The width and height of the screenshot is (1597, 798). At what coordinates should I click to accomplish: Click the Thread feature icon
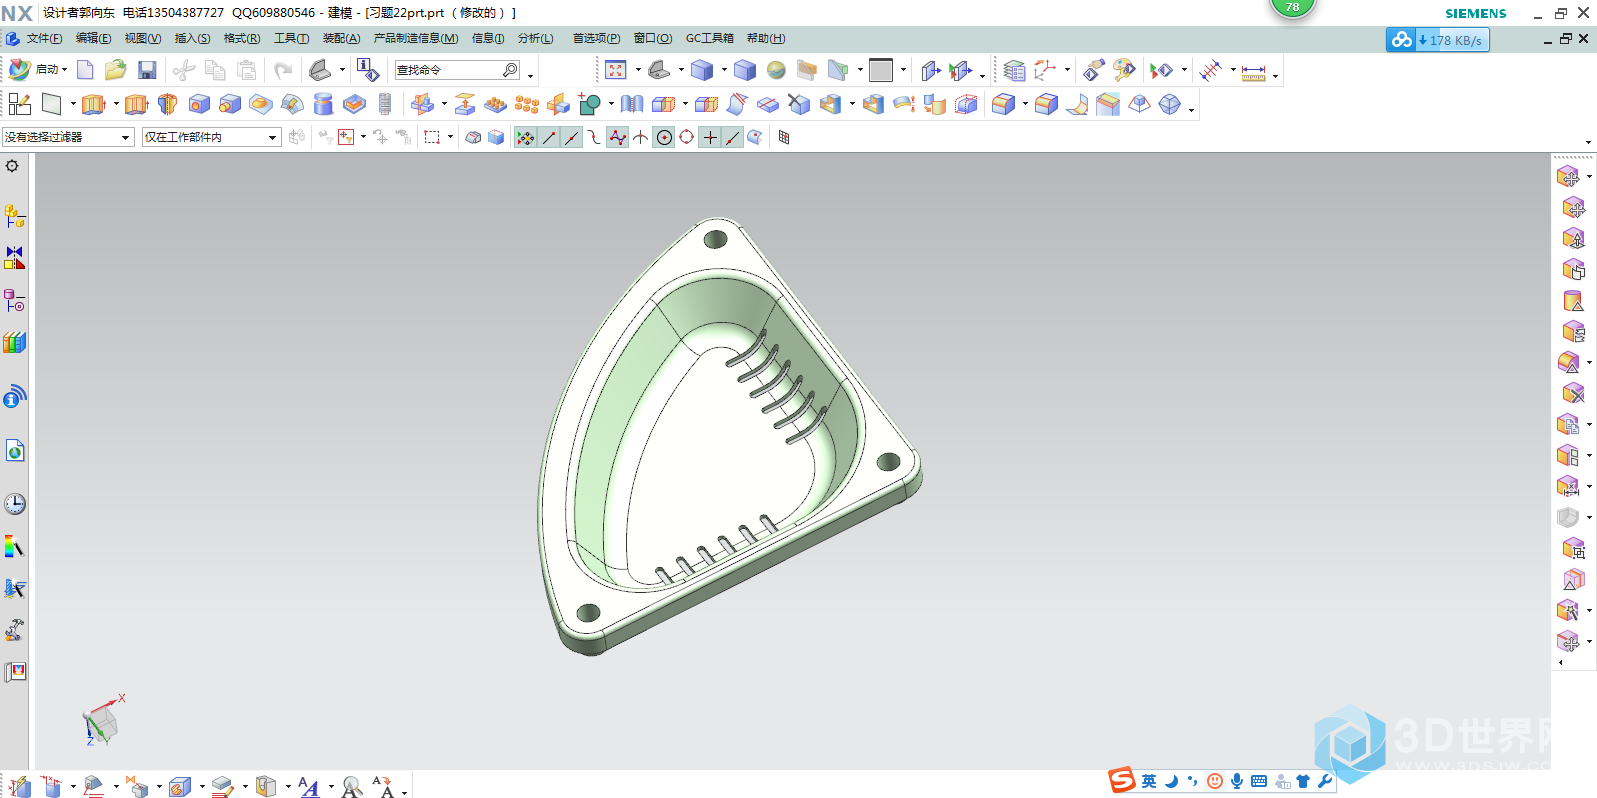[385, 104]
